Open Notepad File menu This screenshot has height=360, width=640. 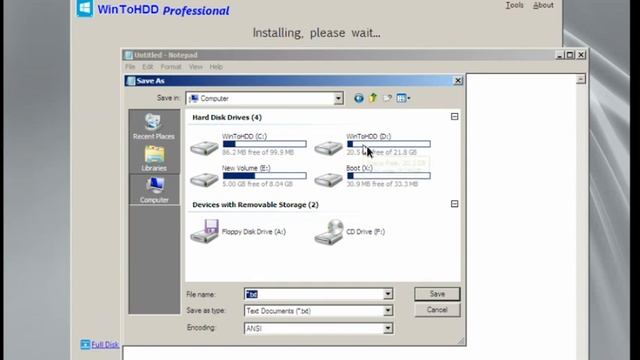[x=130, y=67]
